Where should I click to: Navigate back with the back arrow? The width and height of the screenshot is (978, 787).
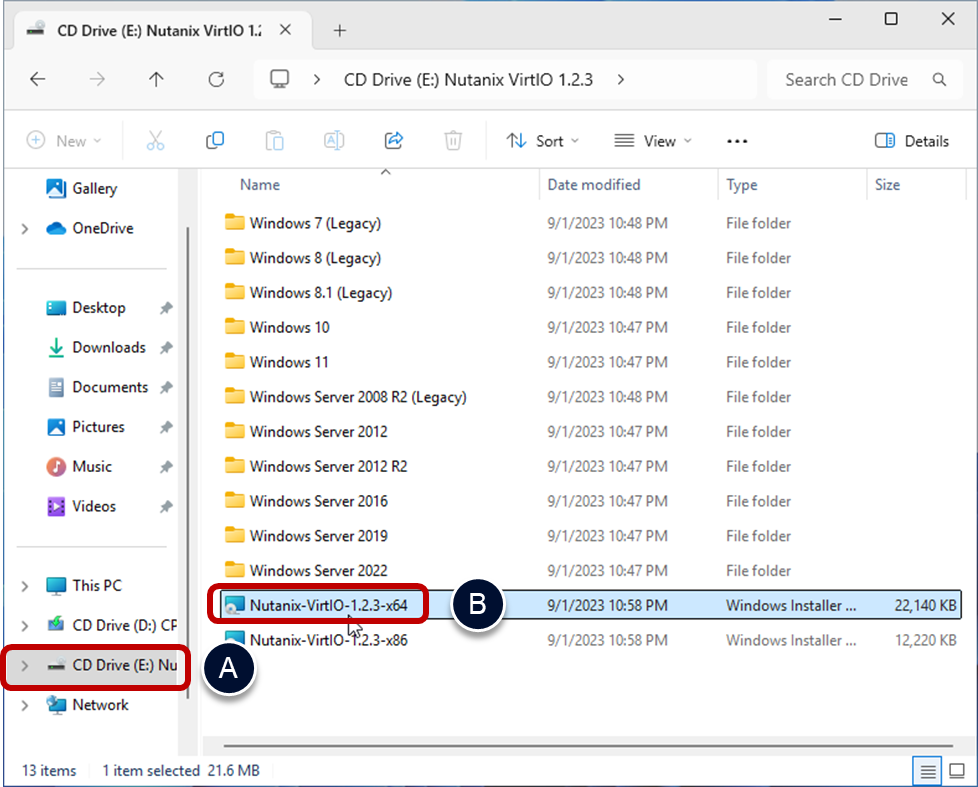coord(38,80)
